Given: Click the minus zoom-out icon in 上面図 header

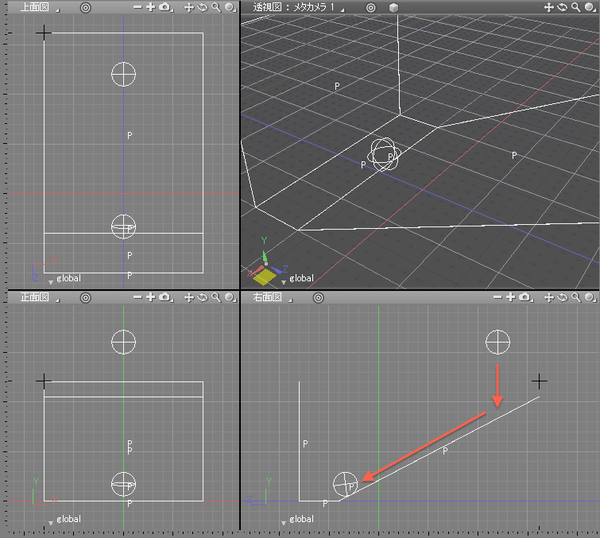Looking at the screenshot, I should (x=138, y=7).
